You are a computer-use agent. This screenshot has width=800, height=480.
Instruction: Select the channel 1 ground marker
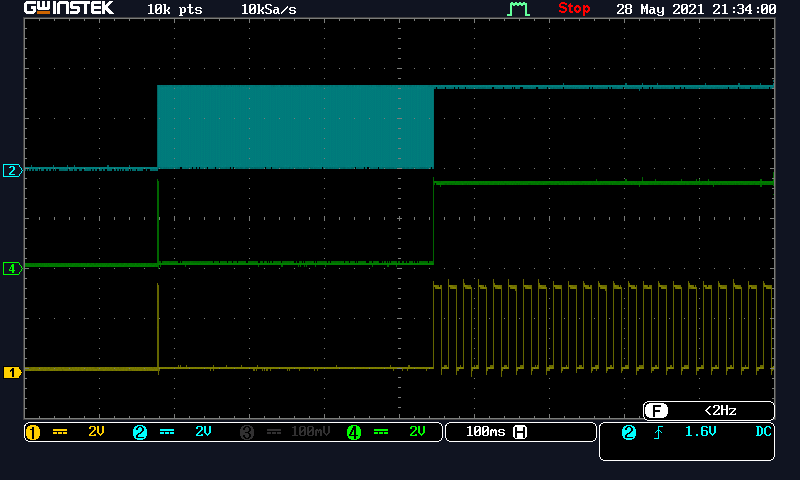click(12, 372)
